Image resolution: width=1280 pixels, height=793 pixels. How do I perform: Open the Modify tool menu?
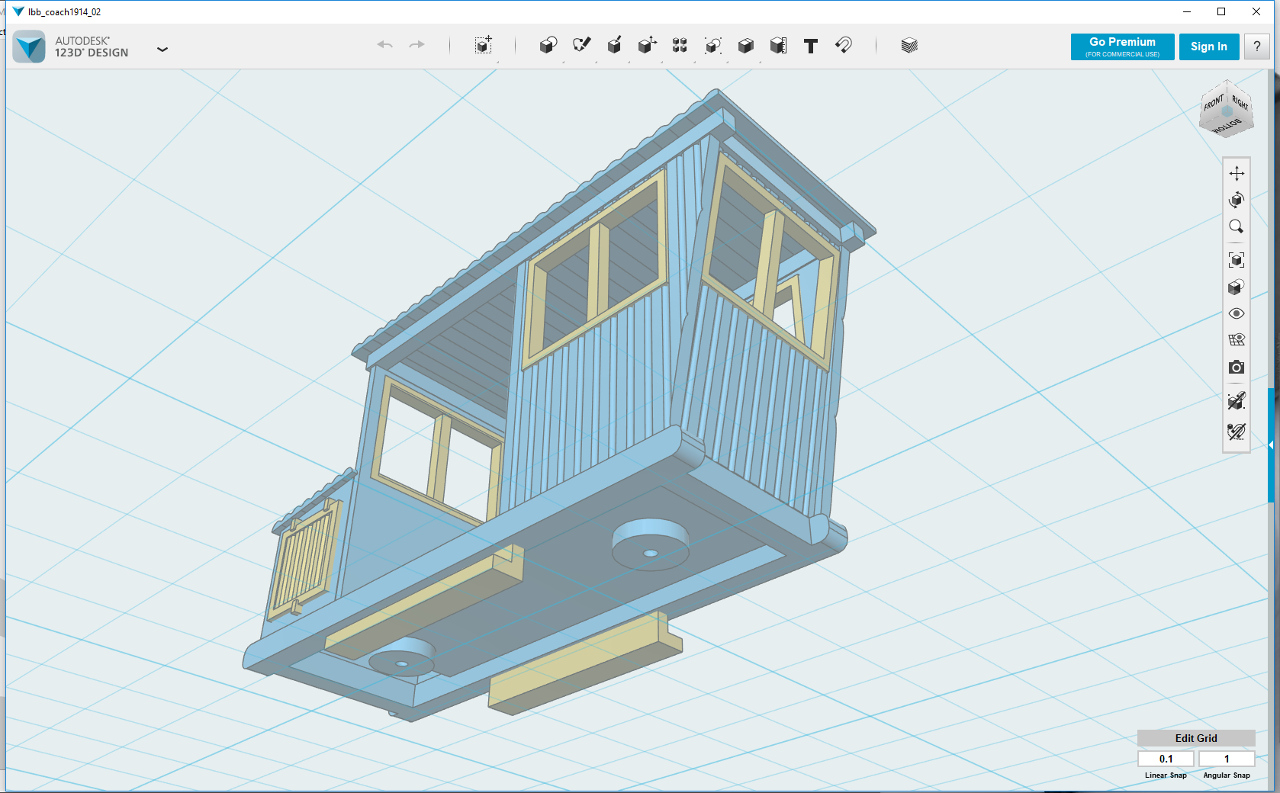[x=647, y=45]
